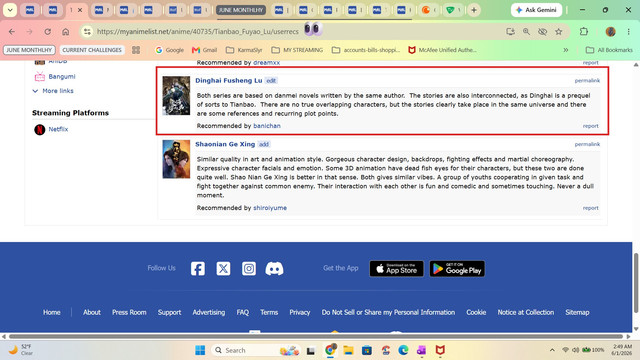Open the MY STREAMING bookmarks folder

tap(297, 50)
